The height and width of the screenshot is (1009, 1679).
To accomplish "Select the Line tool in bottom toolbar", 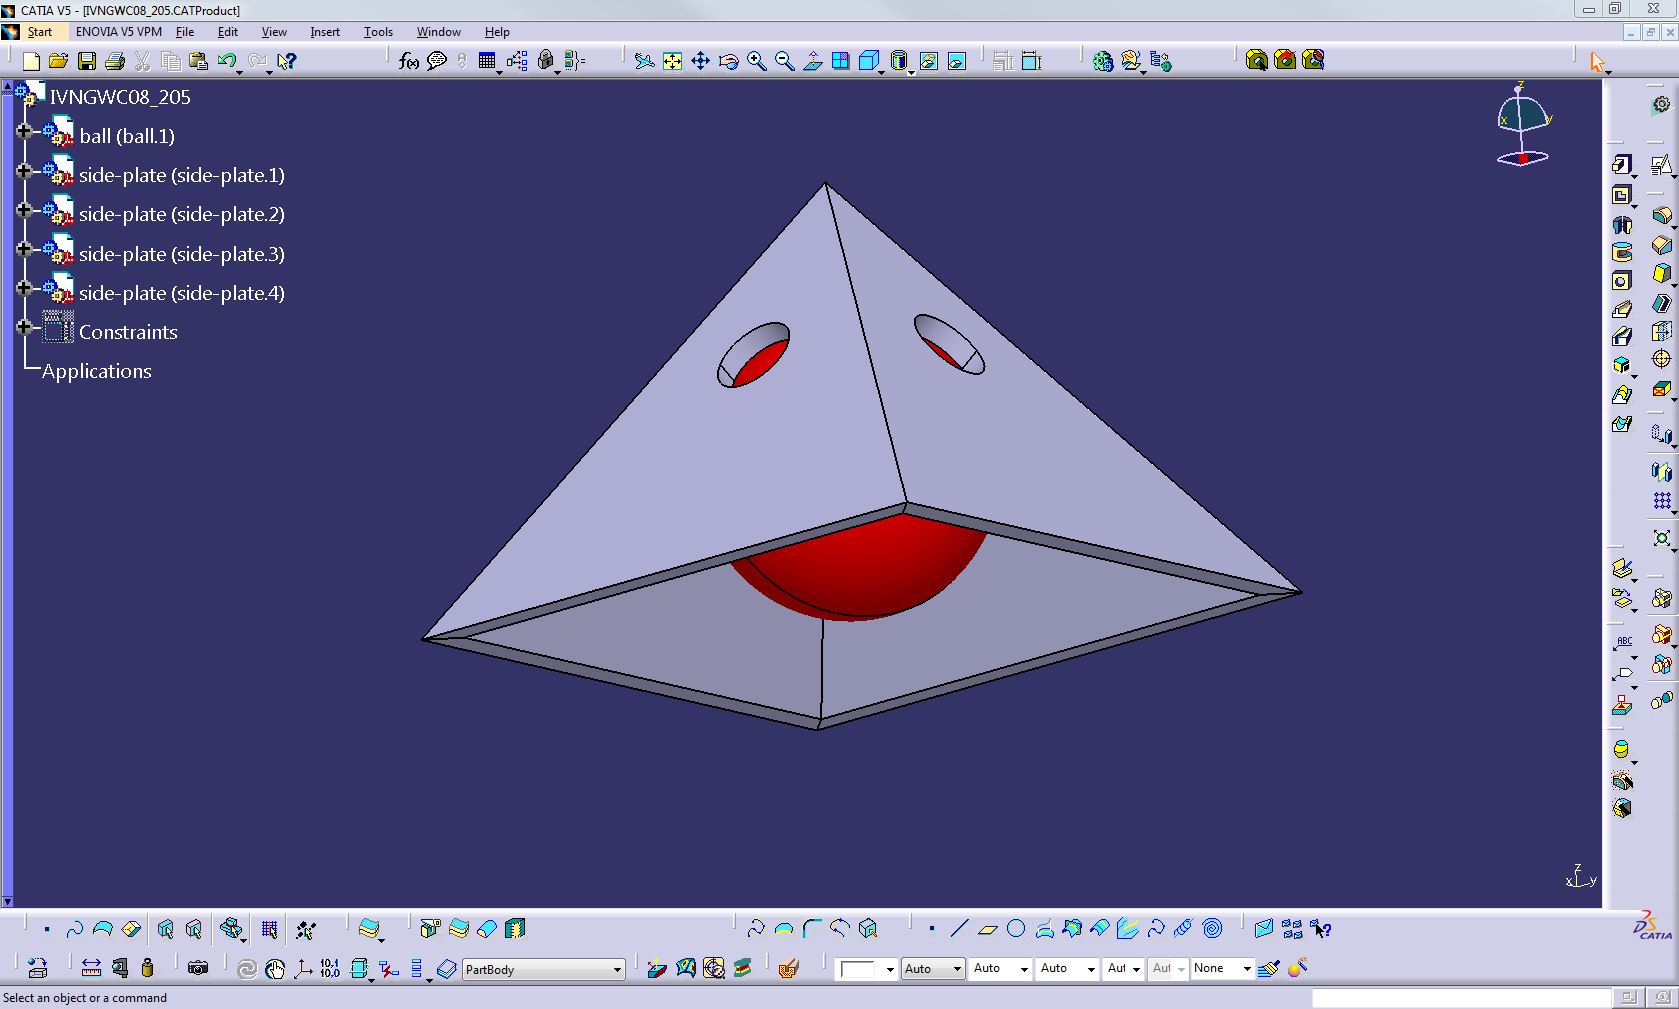I will click(959, 929).
